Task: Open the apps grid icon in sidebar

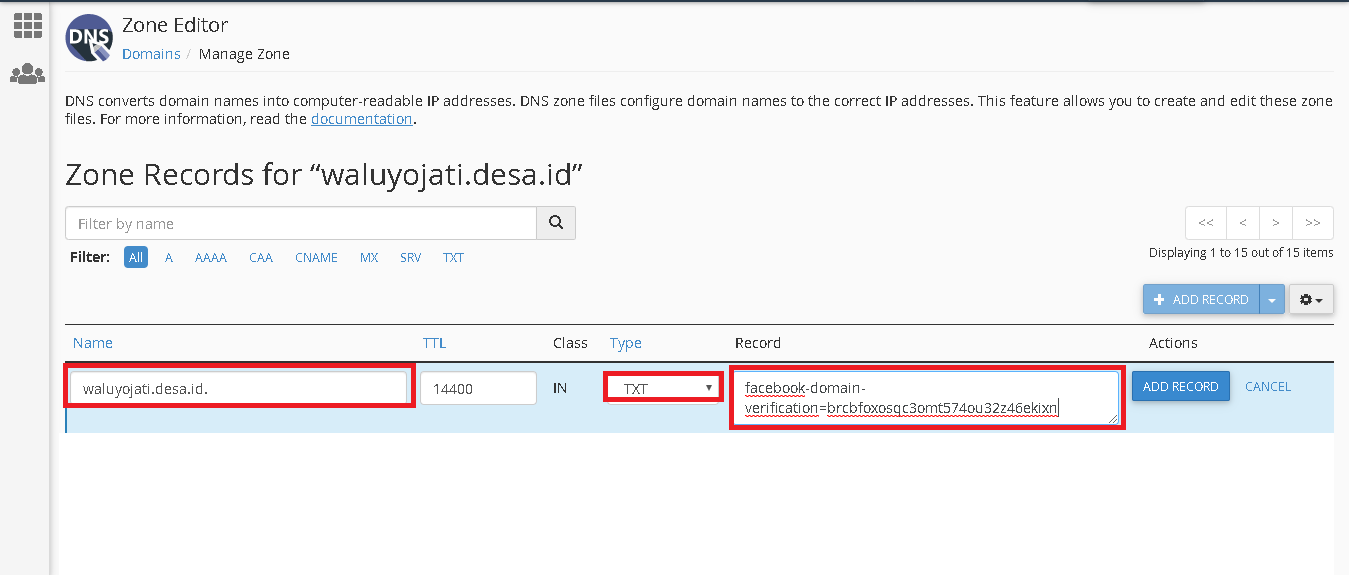Action: pyautogui.click(x=27, y=26)
